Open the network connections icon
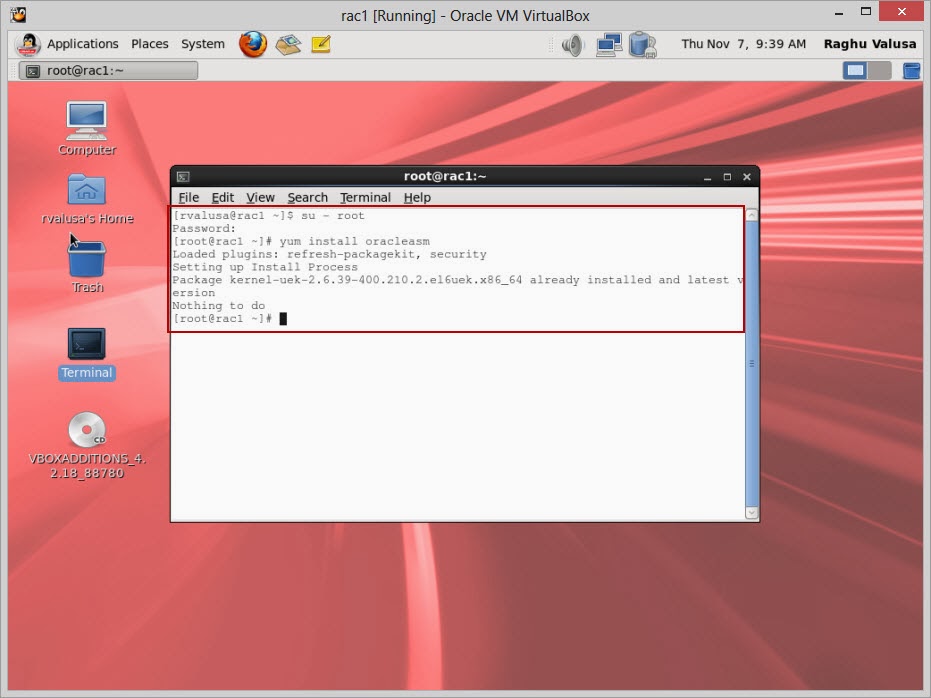The height and width of the screenshot is (698, 931). [x=609, y=45]
